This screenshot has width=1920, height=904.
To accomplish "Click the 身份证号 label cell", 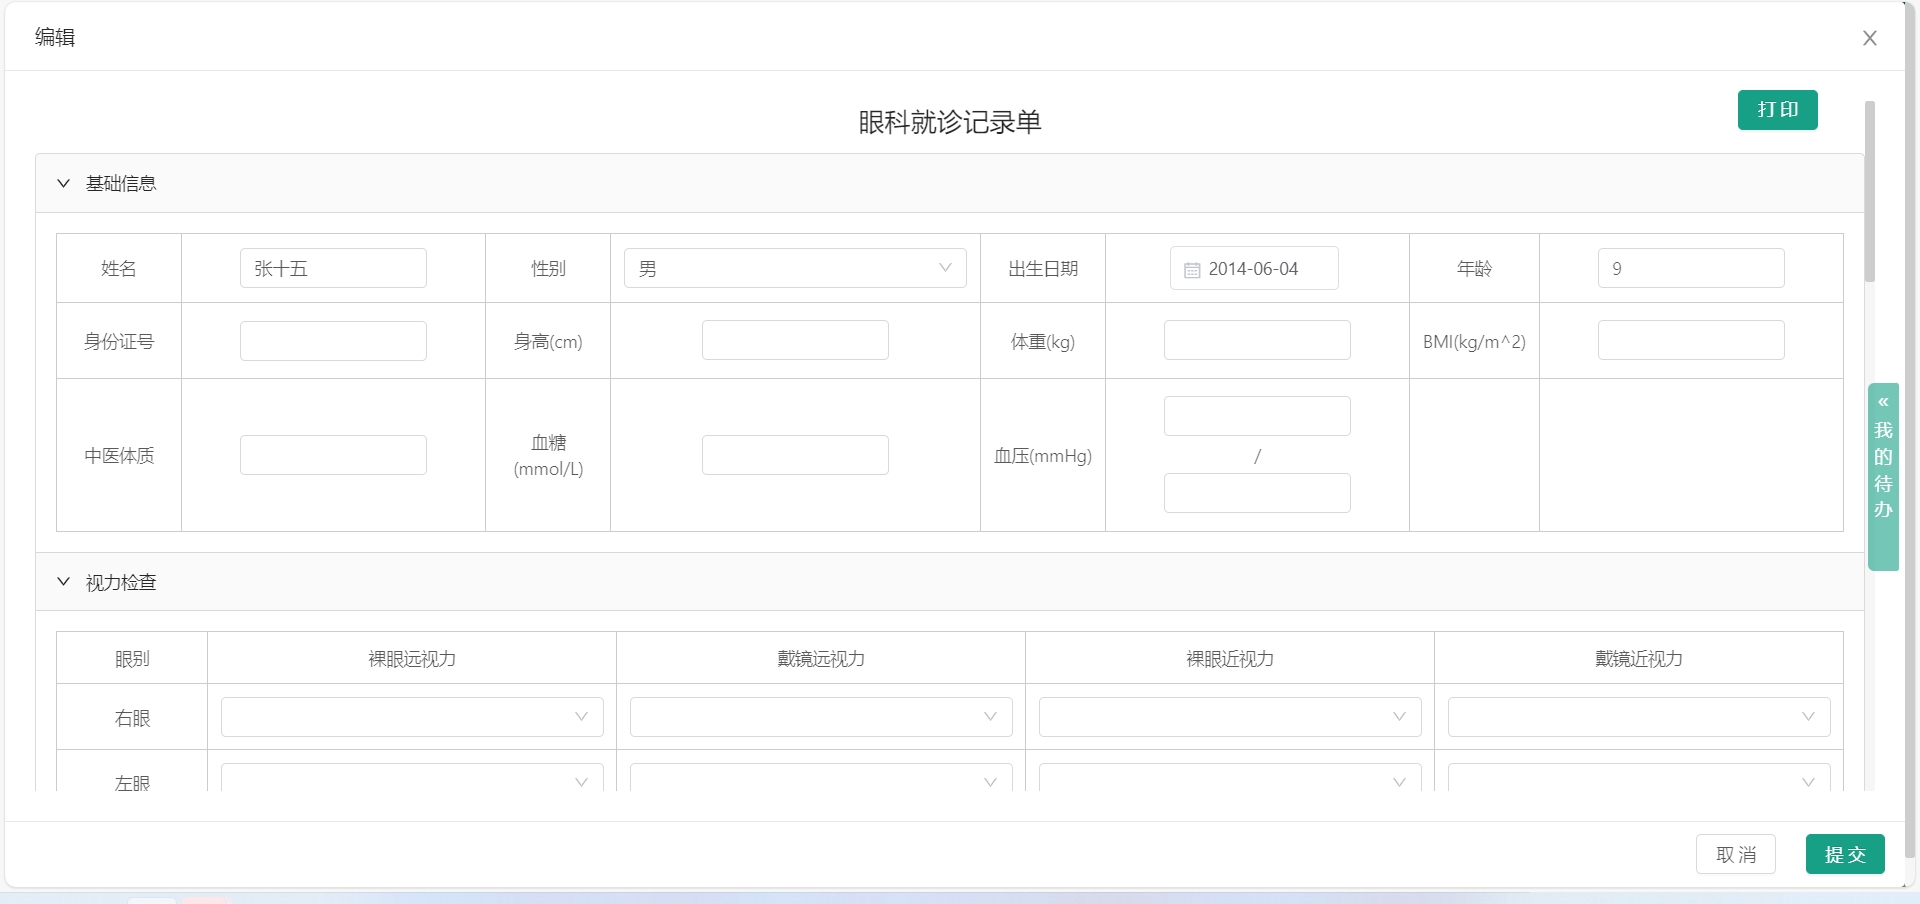I will [x=119, y=341].
